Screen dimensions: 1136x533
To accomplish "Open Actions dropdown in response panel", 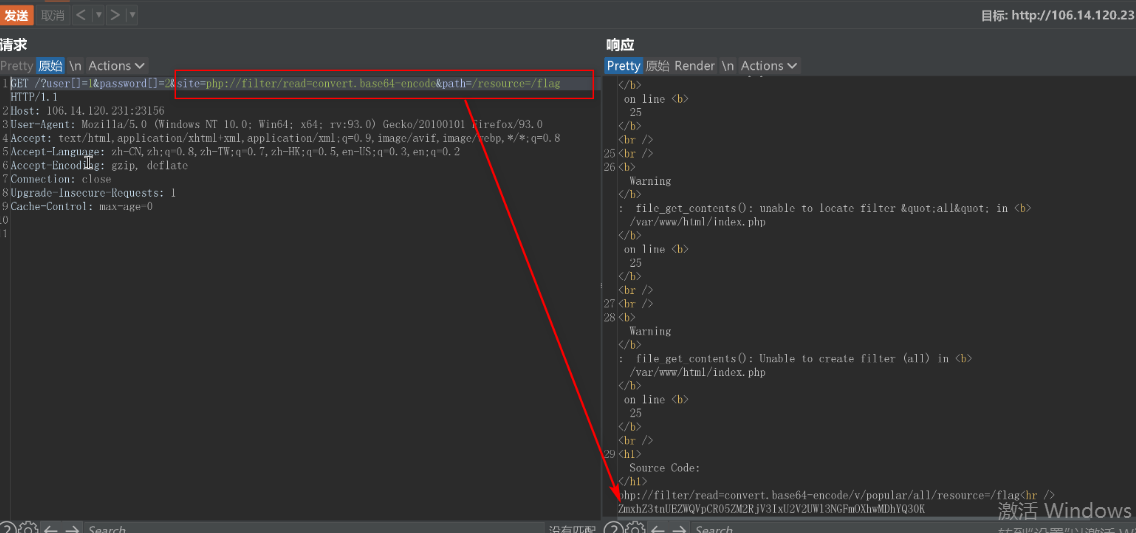I will pos(769,66).
